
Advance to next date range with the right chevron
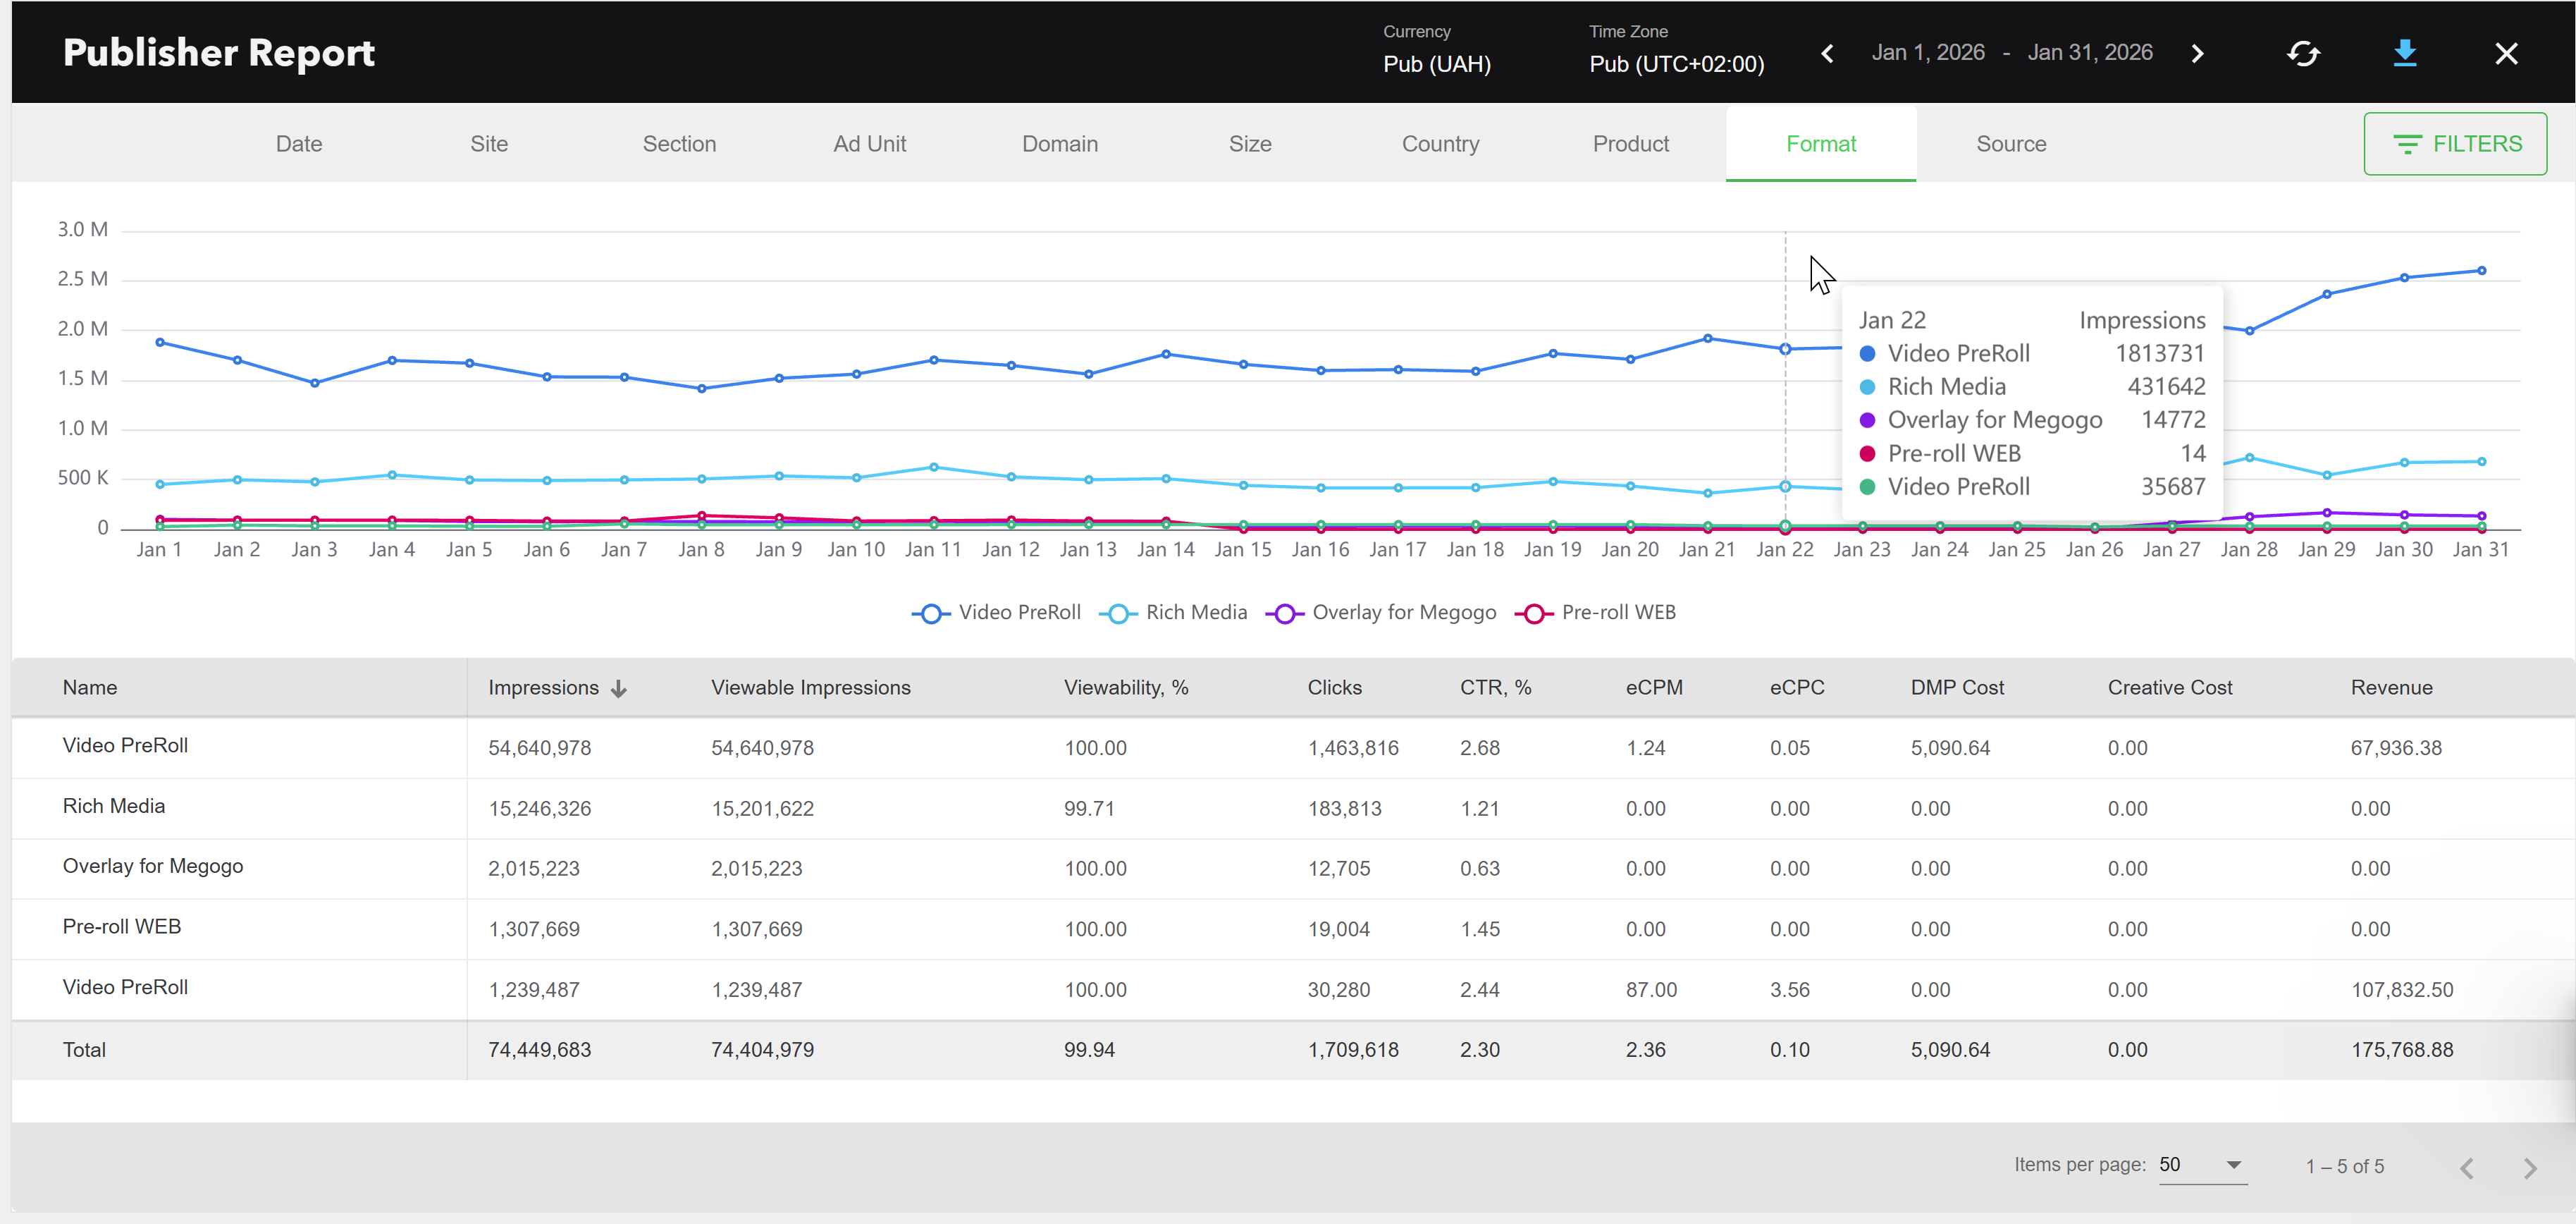tap(2197, 53)
